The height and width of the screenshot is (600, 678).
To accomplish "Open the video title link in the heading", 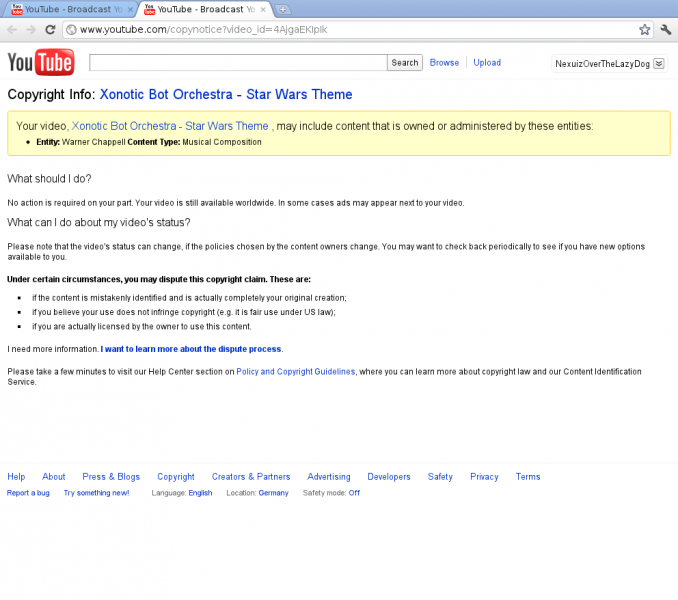I will click(x=226, y=94).
